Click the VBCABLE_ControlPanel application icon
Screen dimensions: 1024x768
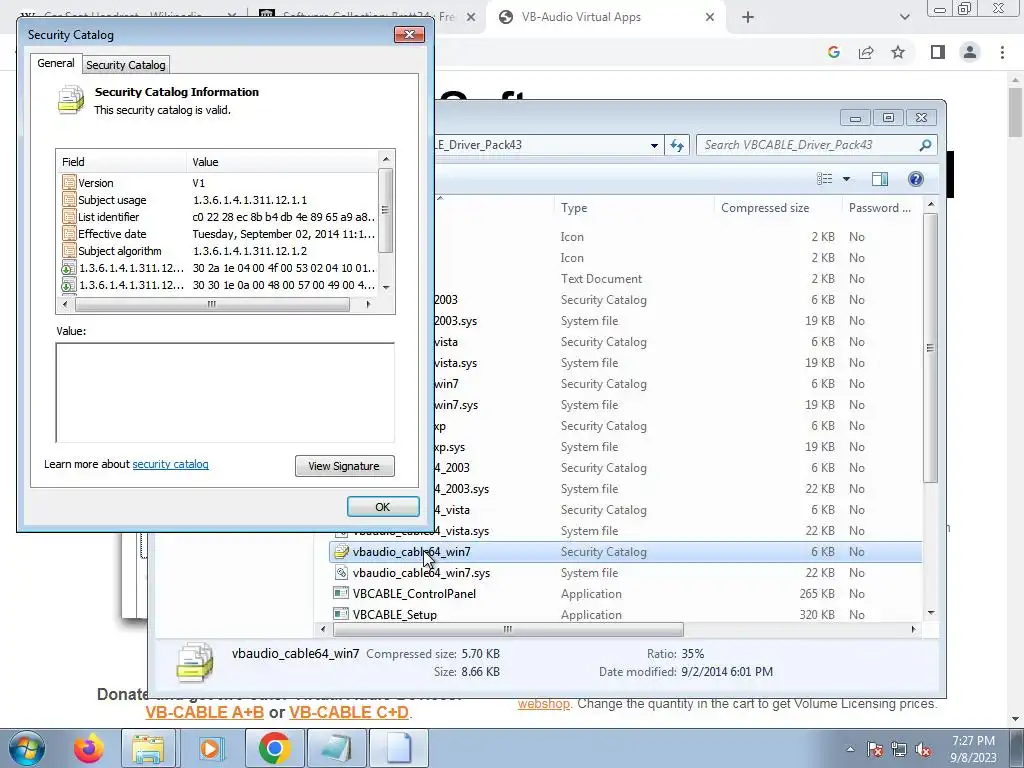pyautogui.click(x=340, y=594)
